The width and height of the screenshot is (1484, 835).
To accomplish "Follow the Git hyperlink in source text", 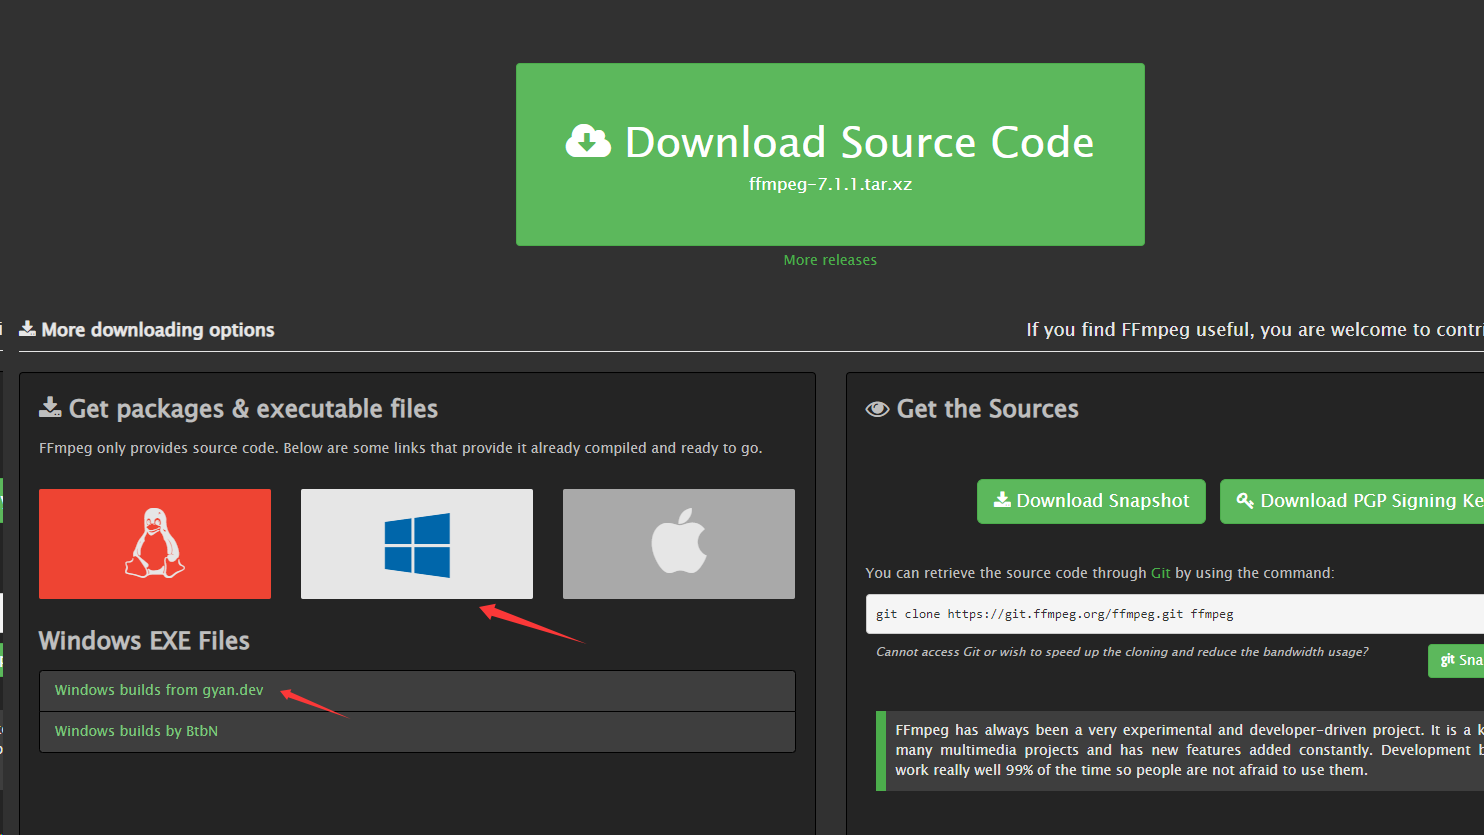I will click(x=1160, y=573).
